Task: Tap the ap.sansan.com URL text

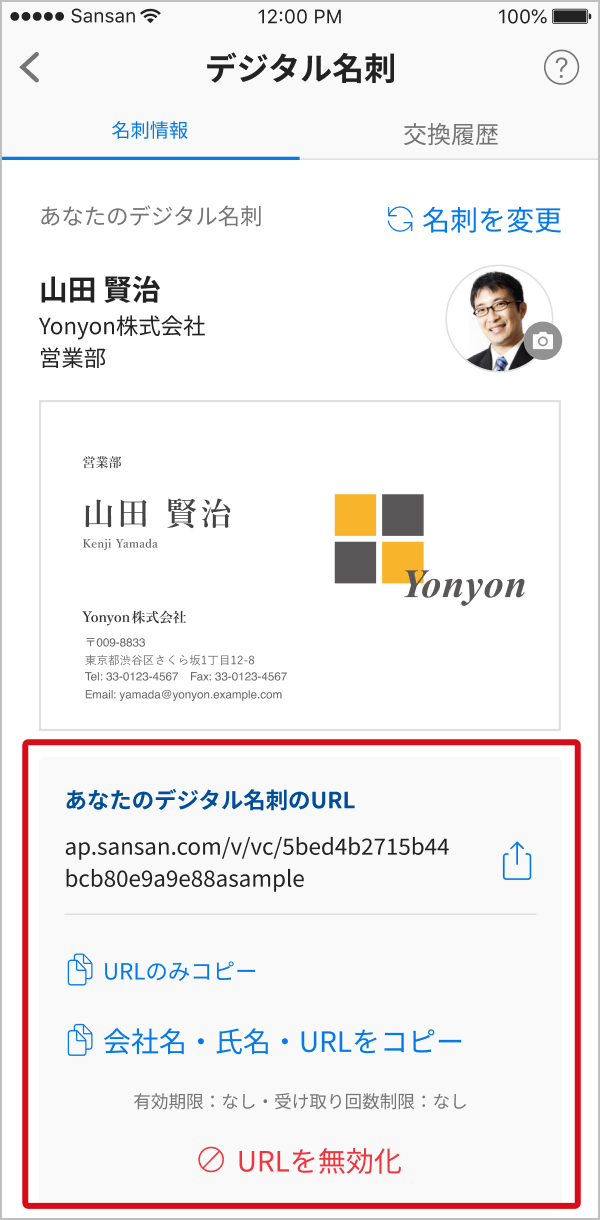Action: click(x=257, y=862)
